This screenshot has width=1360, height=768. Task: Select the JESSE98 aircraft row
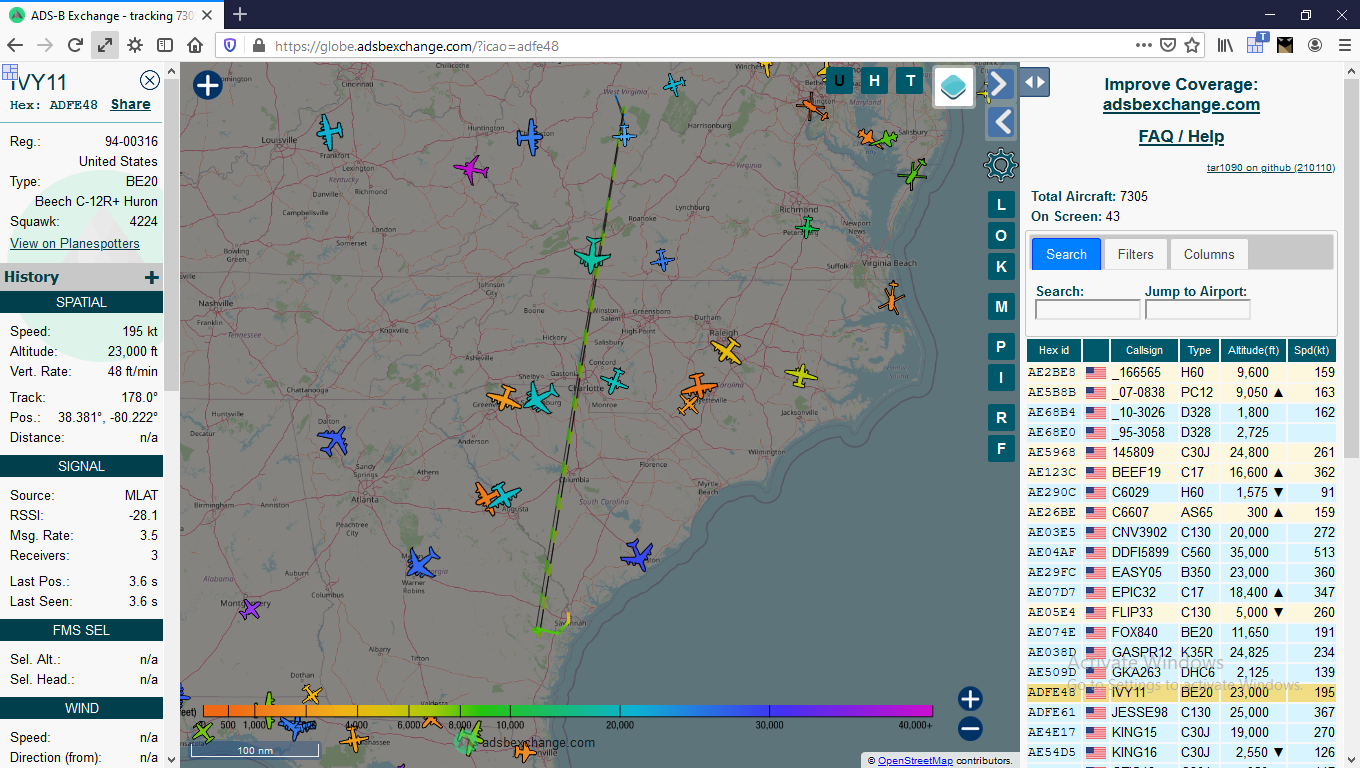[x=1181, y=712]
